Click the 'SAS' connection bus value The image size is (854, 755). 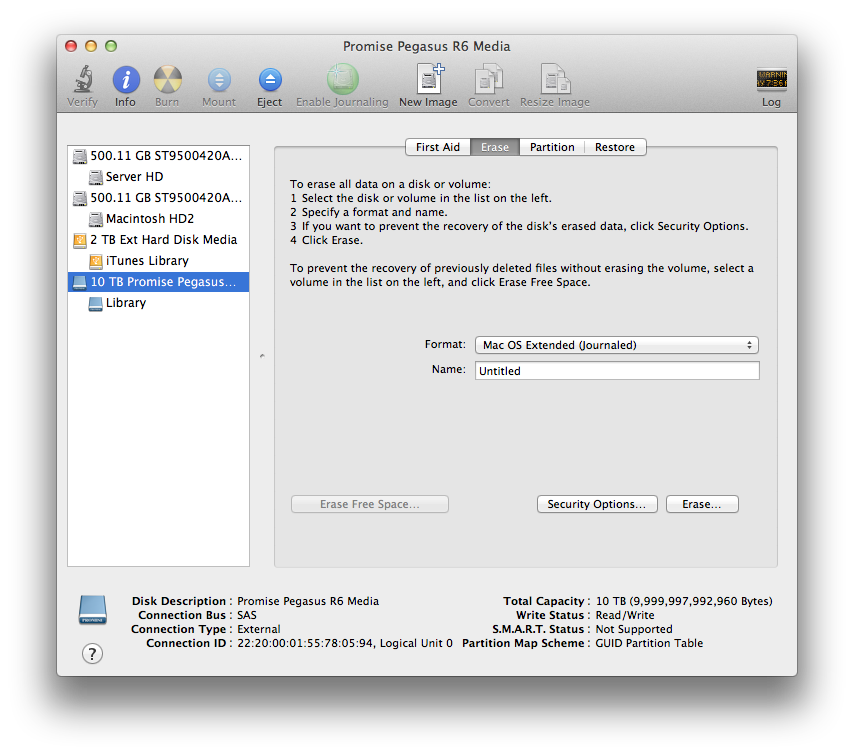click(x=247, y=615)
